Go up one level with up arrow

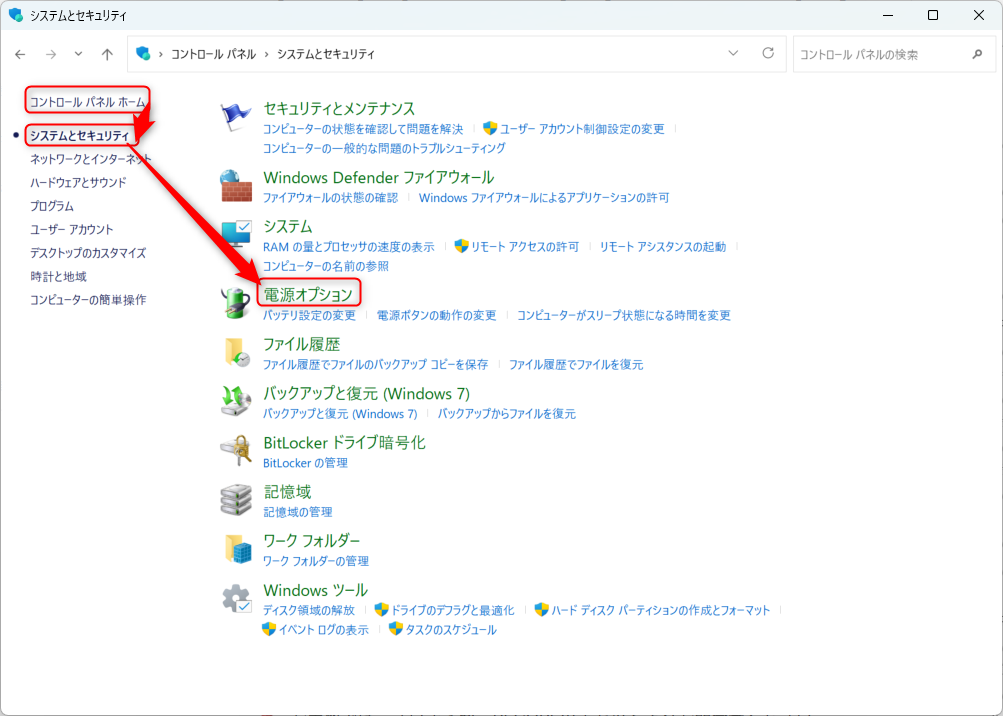pyautogui.click(x=107, y=54)
